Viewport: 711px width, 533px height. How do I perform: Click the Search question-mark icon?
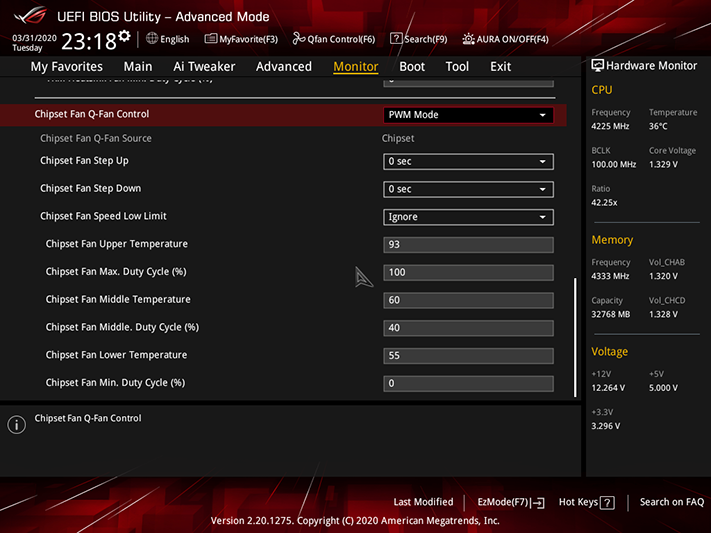click(x=396, y=39)
